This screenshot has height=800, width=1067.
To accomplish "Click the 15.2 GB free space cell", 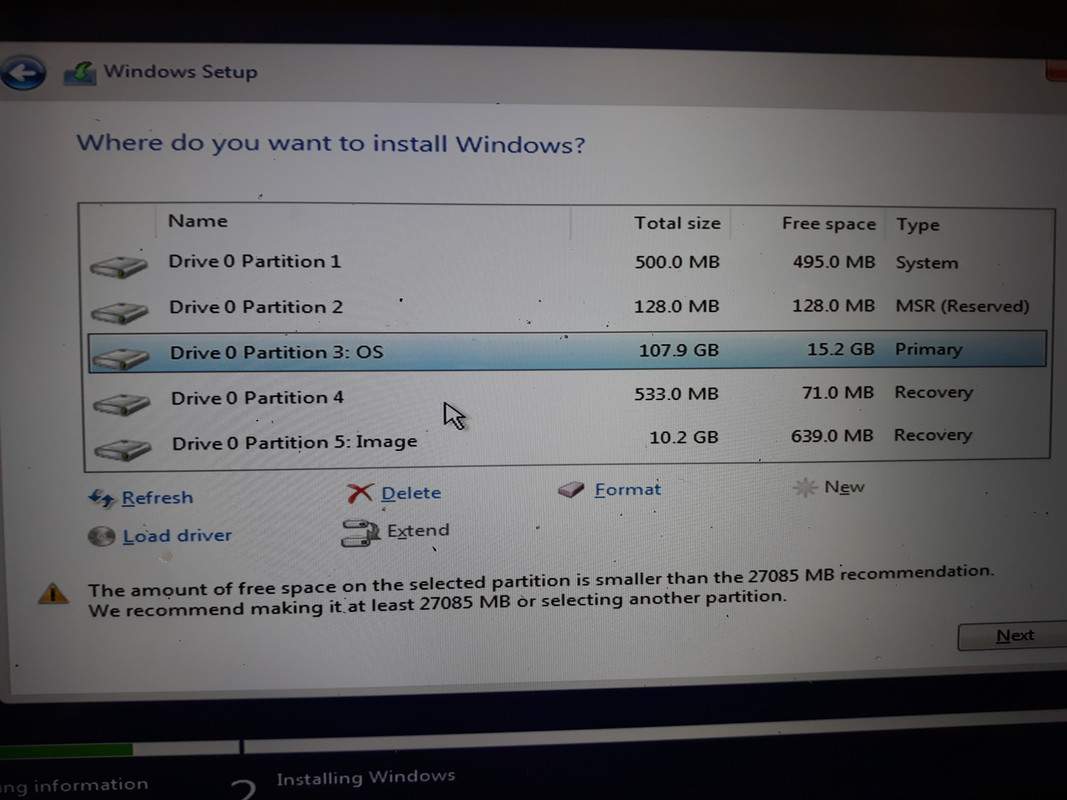I will (840, 350).
